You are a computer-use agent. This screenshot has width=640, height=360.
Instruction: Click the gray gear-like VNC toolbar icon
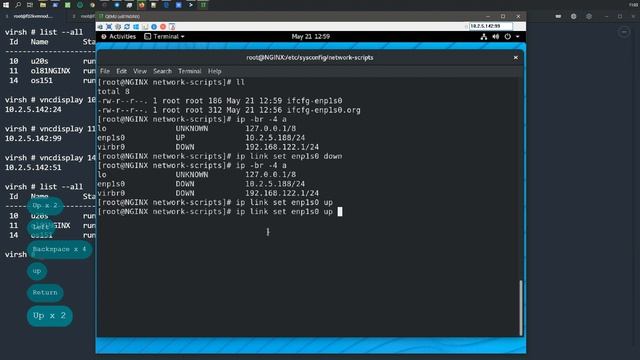(x=118, y=27)
